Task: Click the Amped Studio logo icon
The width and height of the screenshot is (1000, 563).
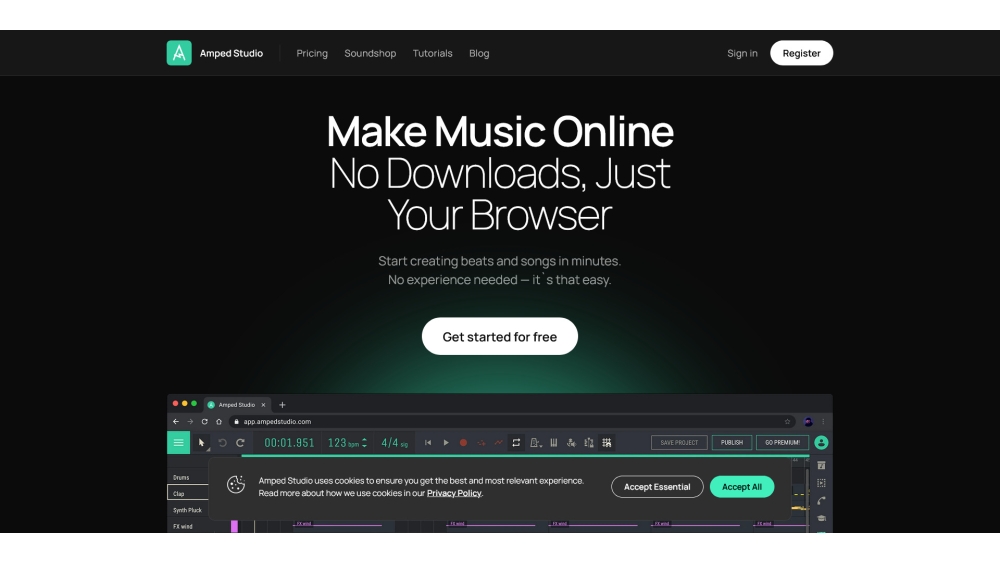Action: point(179,53)
